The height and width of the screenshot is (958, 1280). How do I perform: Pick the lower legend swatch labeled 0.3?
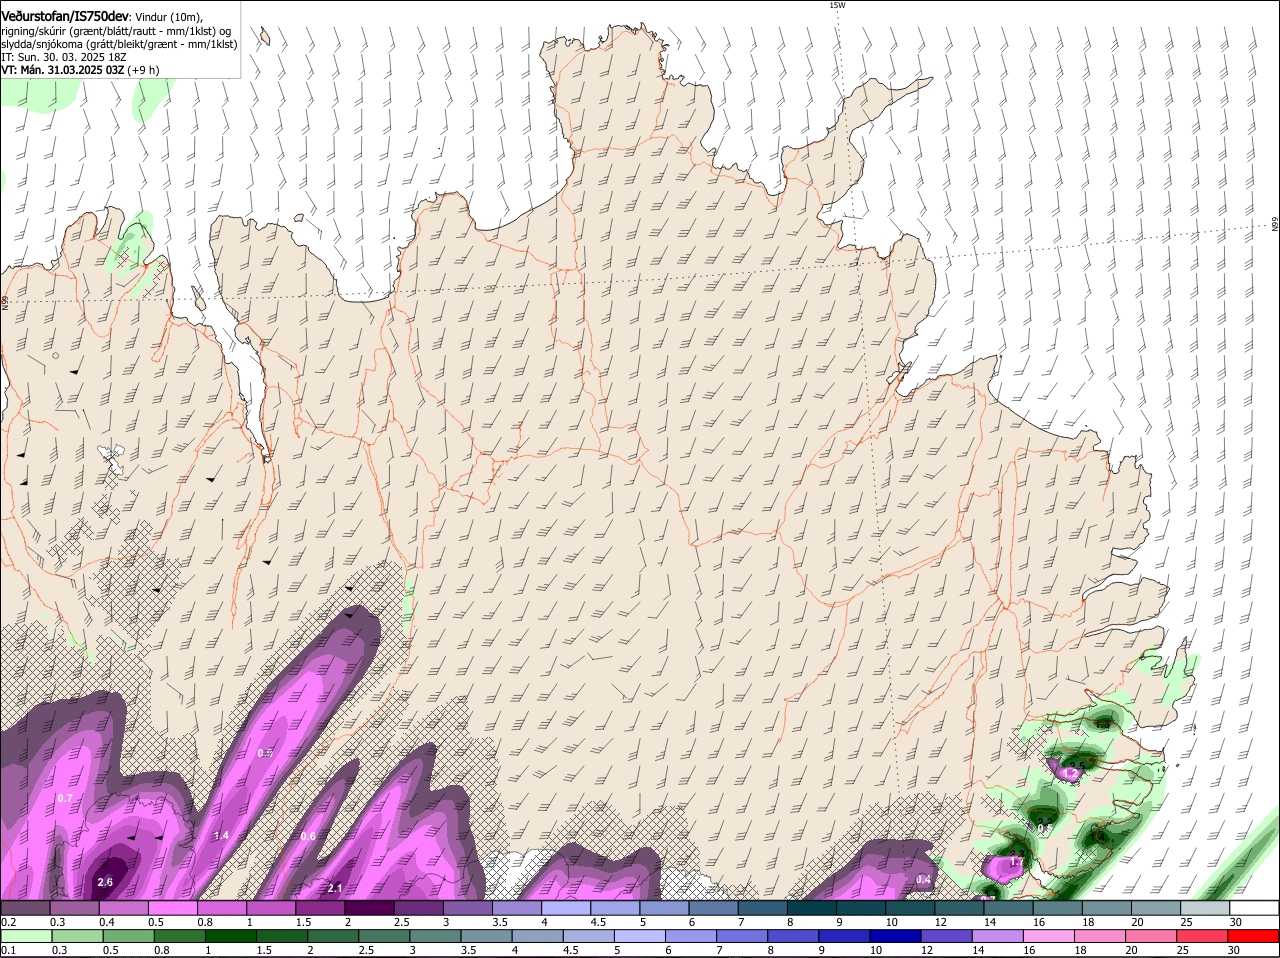77,936
